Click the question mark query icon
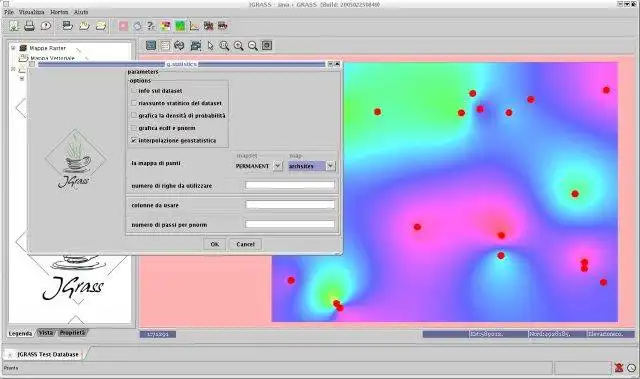Image resolution: width=640 pixels, height=379 pixels. coord(151,26)
